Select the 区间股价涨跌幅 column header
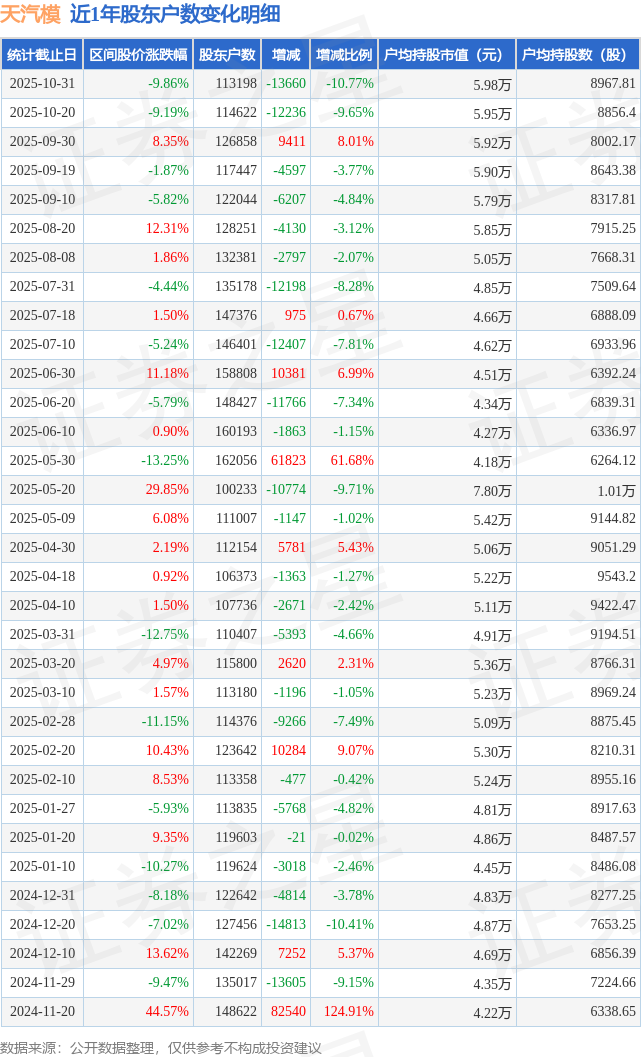 137,55
